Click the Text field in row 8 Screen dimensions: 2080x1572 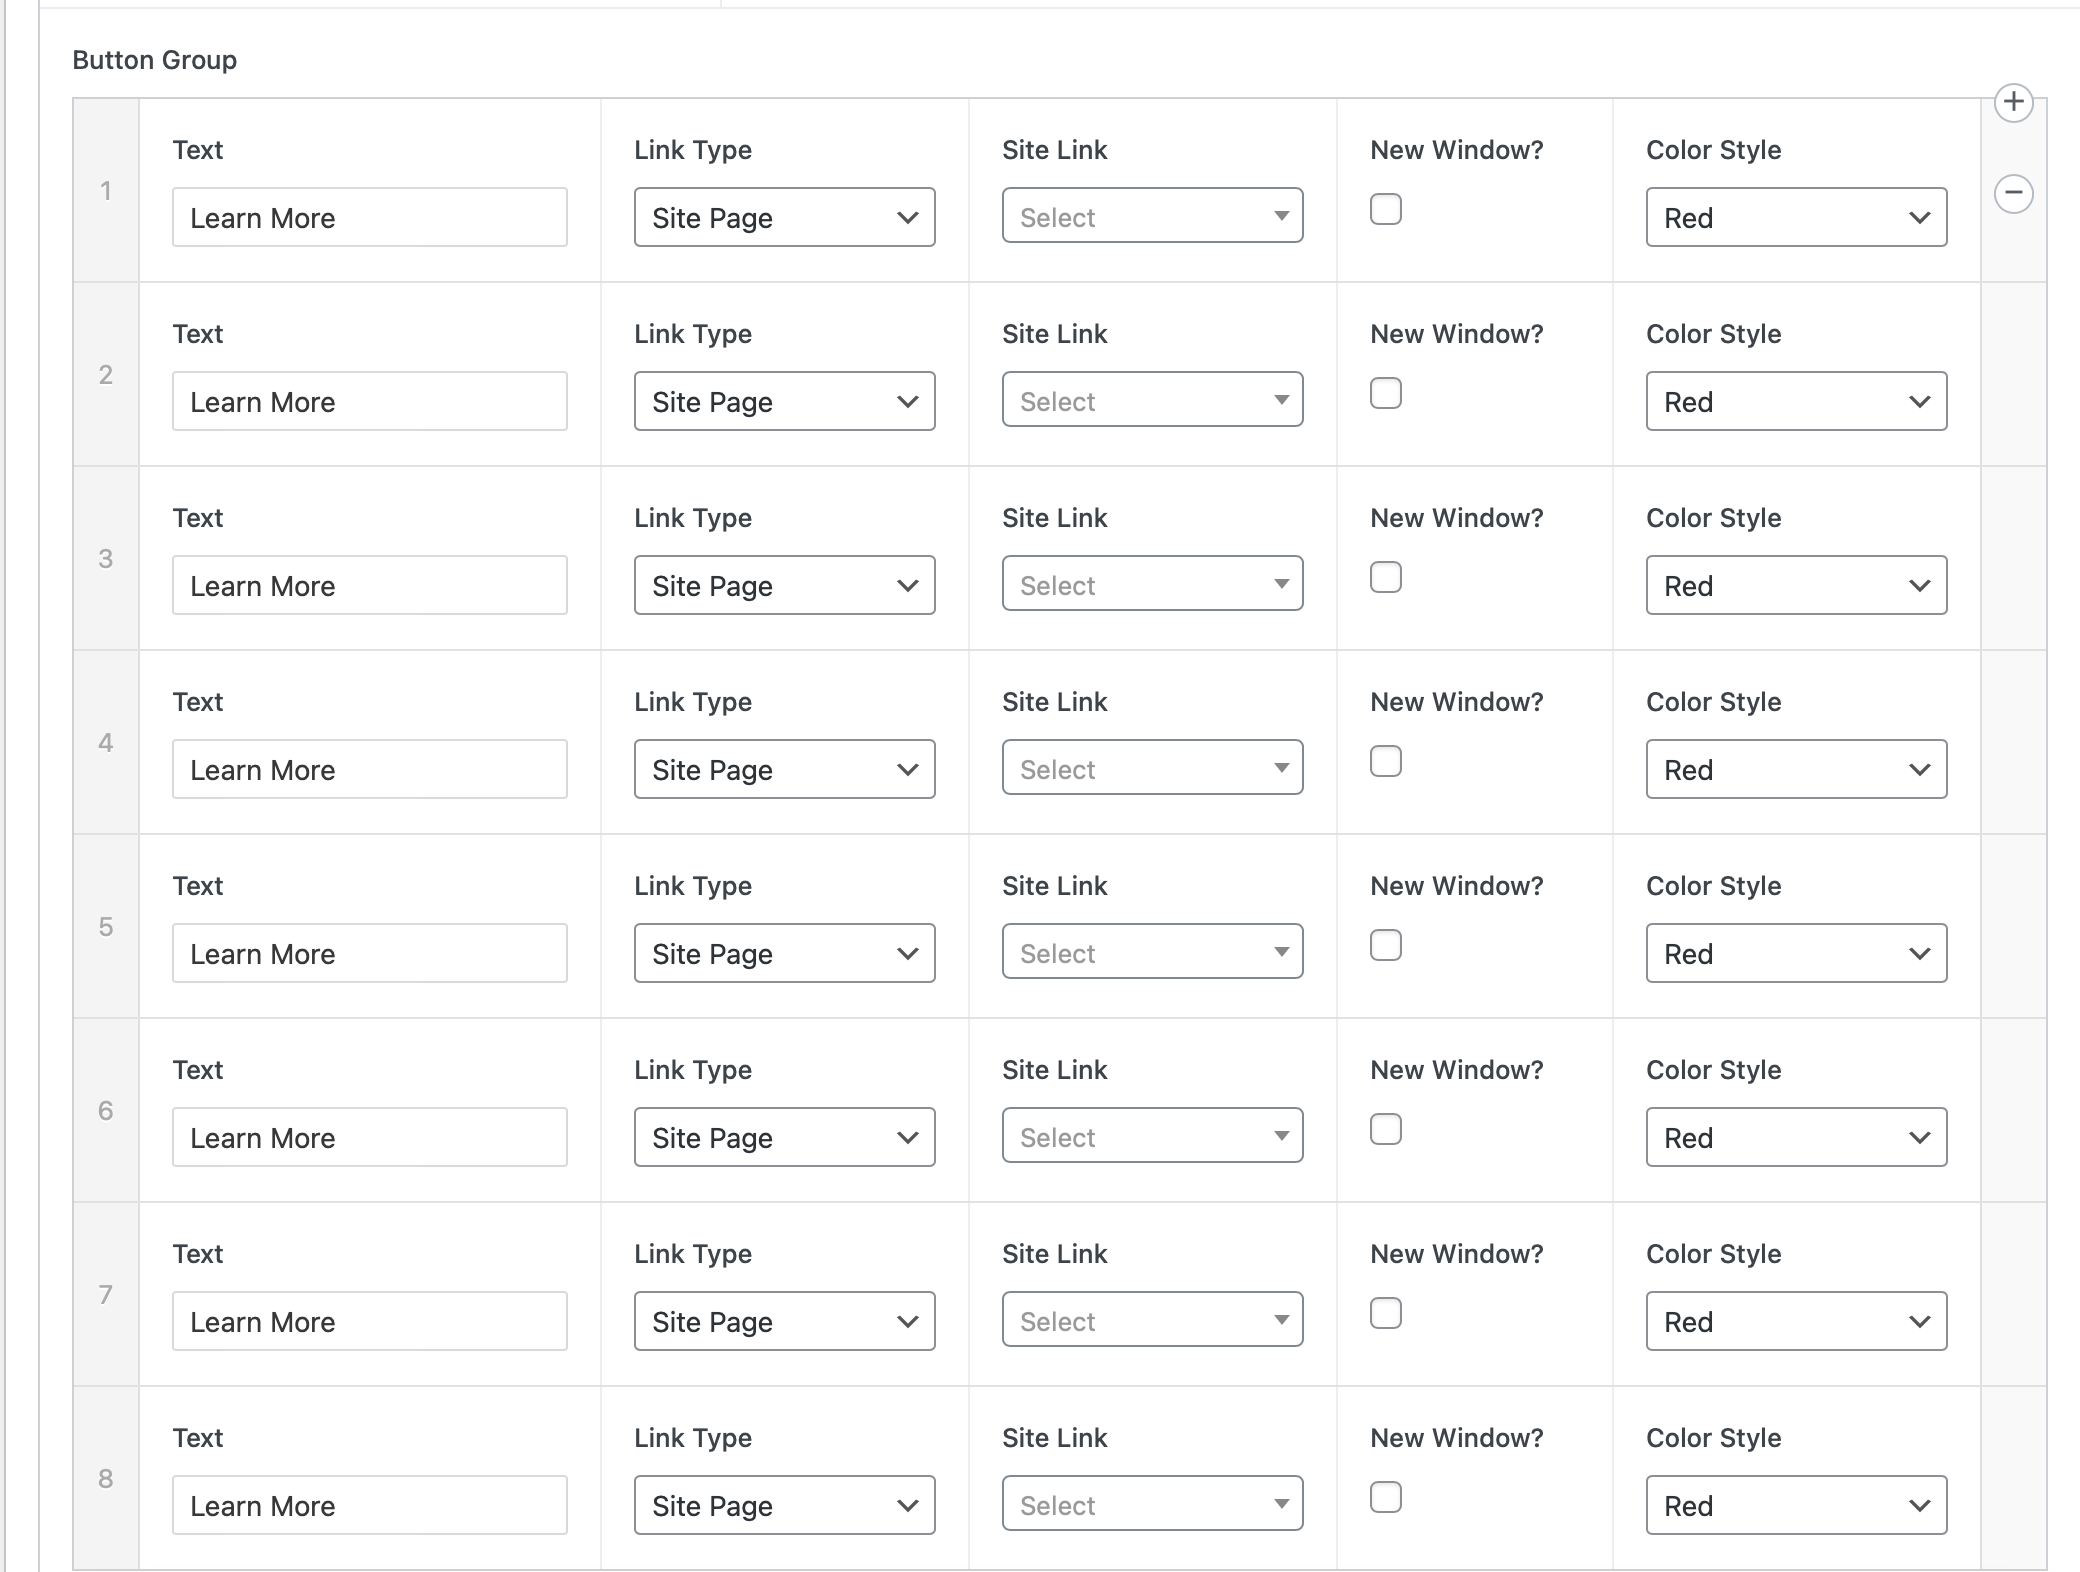(369, 1505)
